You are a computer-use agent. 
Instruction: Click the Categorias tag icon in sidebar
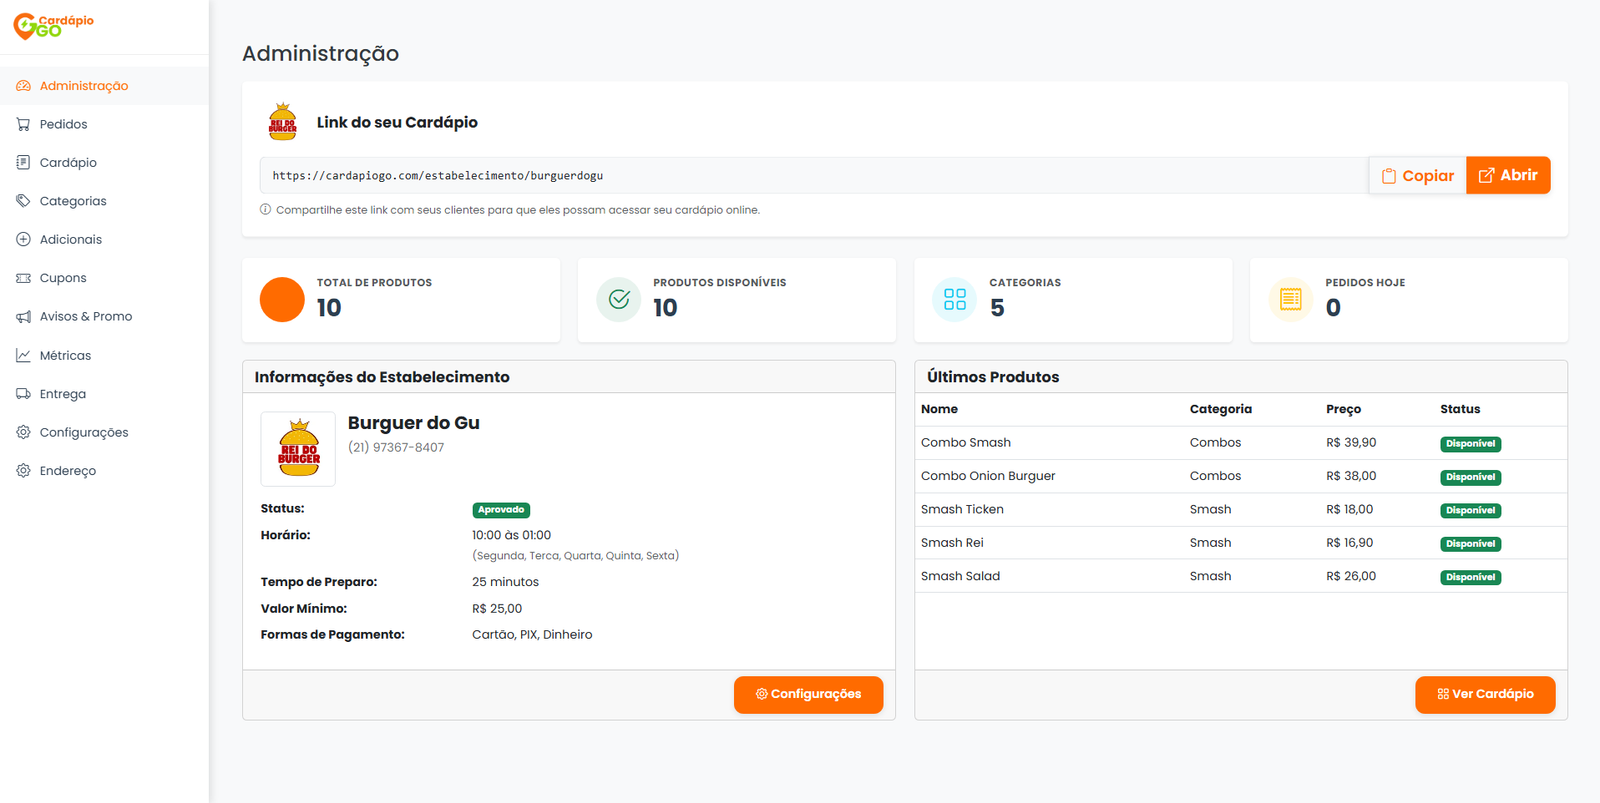[x=23, y=201]
